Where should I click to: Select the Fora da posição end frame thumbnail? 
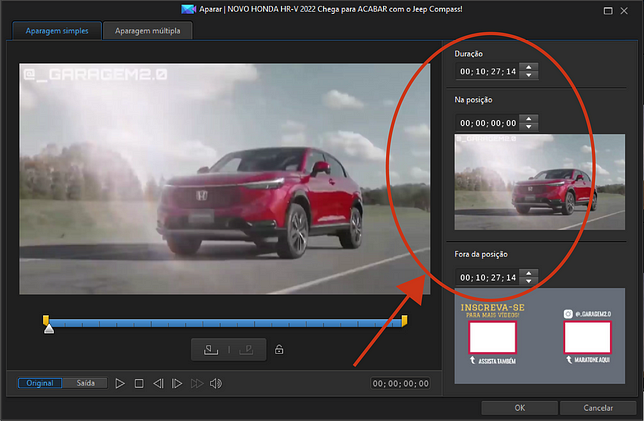click(540, 336)
